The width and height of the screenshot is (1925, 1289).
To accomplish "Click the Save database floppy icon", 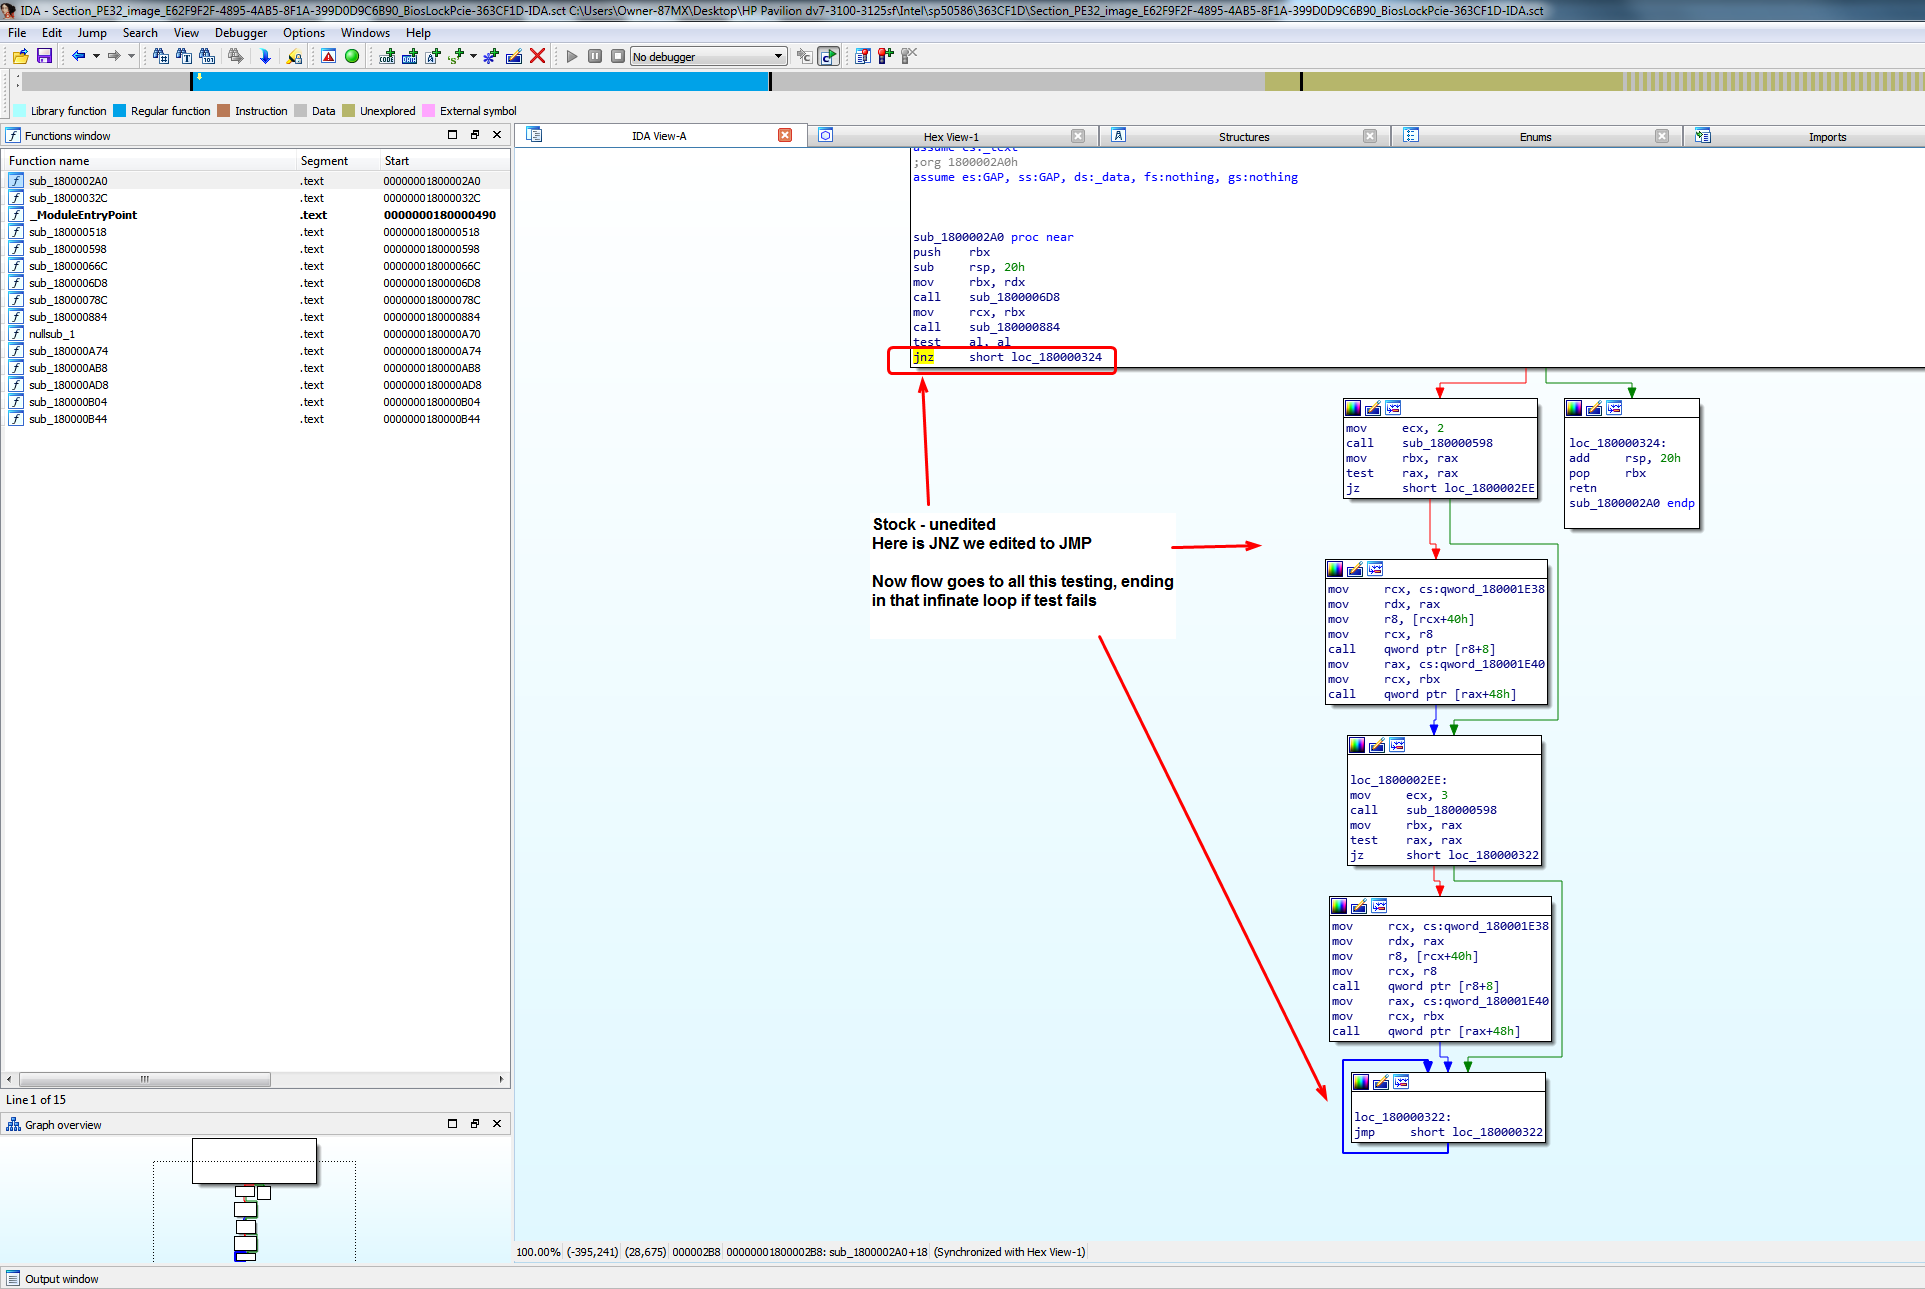I will [44, 56].
